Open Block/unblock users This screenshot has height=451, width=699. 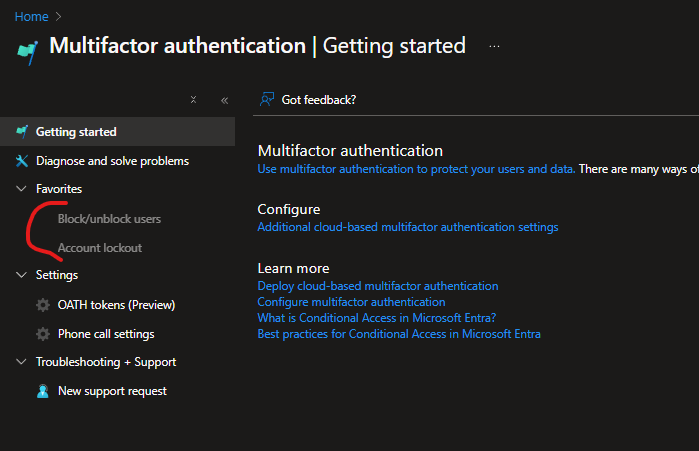point(109,219)
